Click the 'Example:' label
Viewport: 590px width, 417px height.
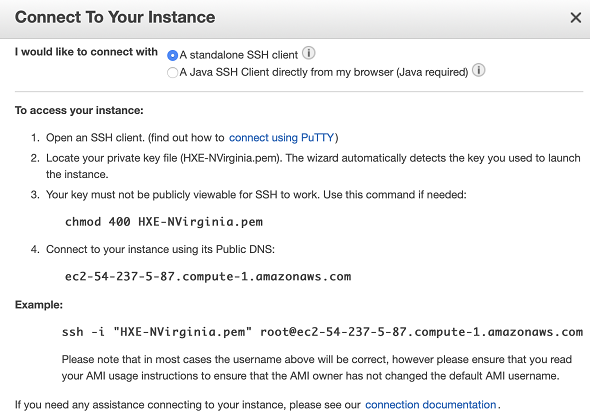click(39, 305)
